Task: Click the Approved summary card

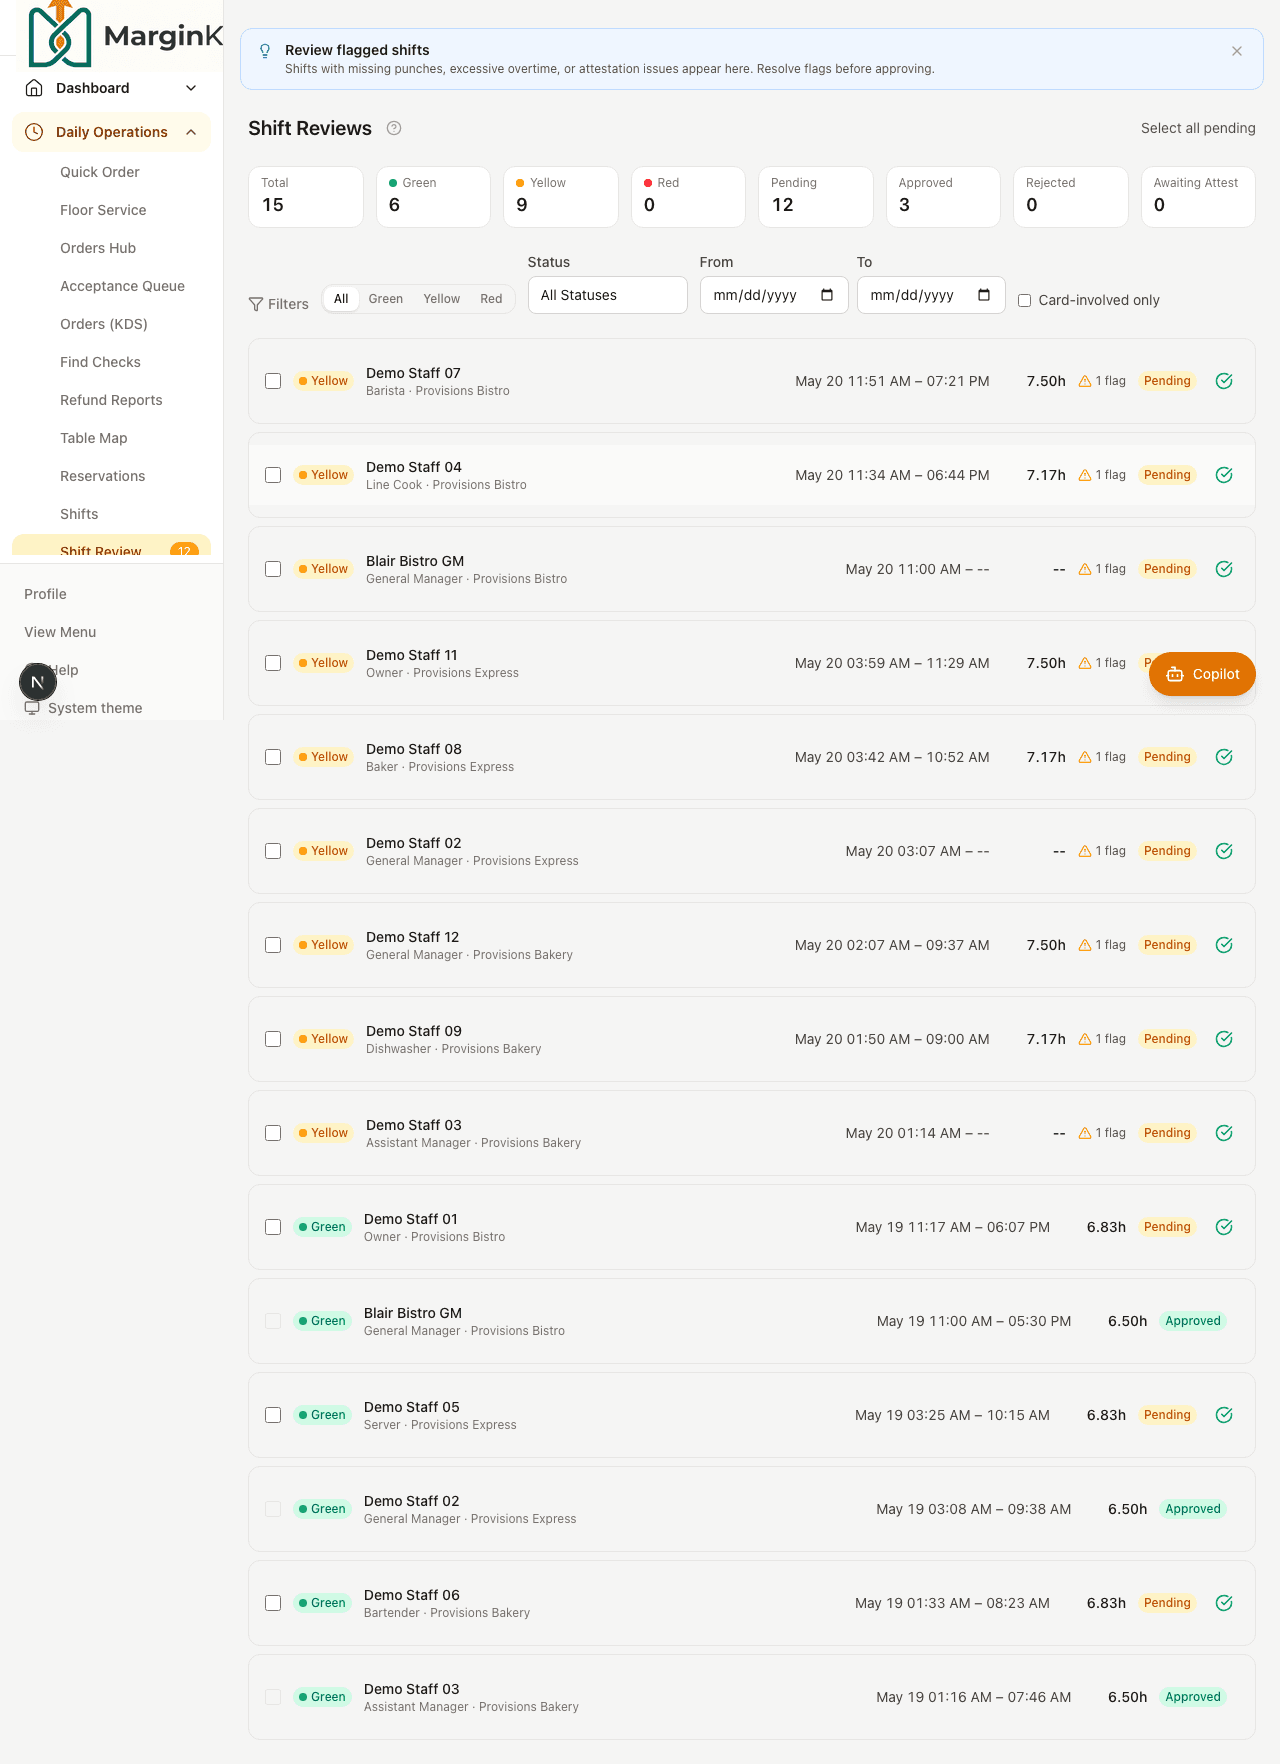Action: (x=943, y=197)
